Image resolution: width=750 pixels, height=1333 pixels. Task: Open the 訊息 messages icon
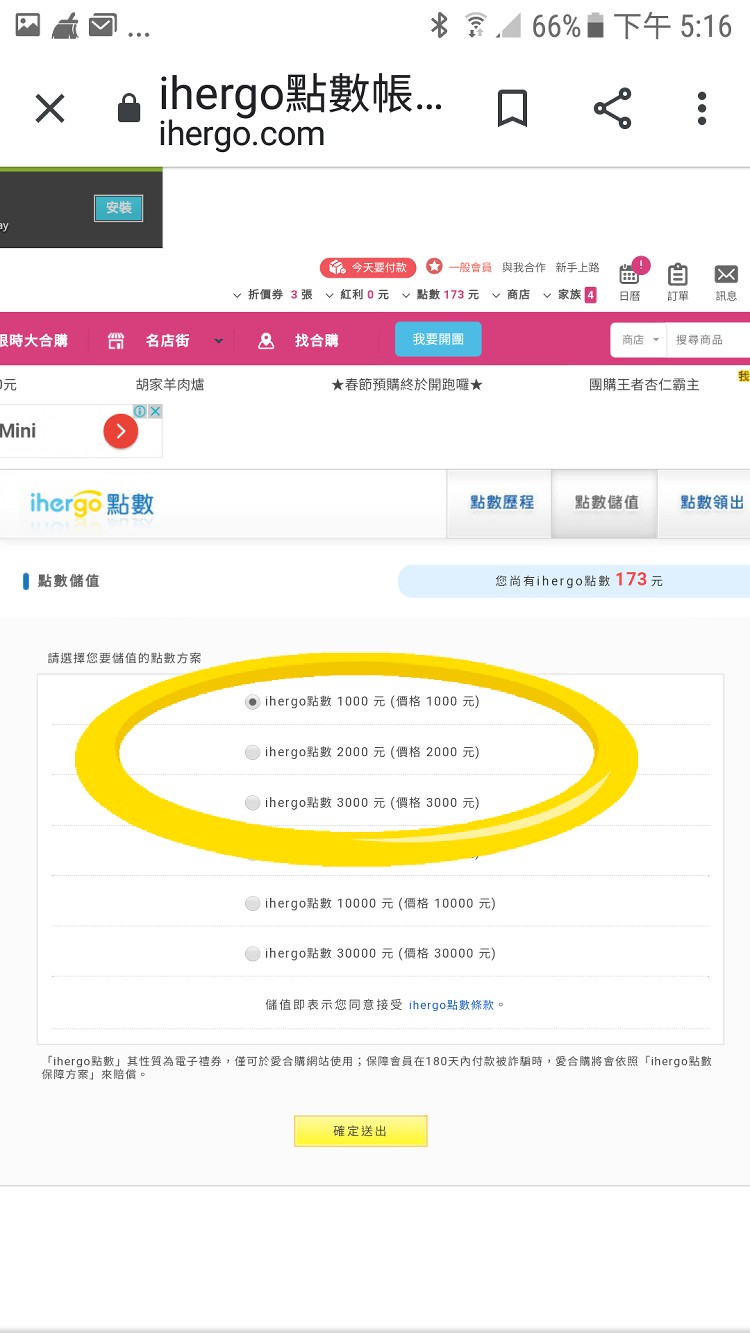[726, 280]
